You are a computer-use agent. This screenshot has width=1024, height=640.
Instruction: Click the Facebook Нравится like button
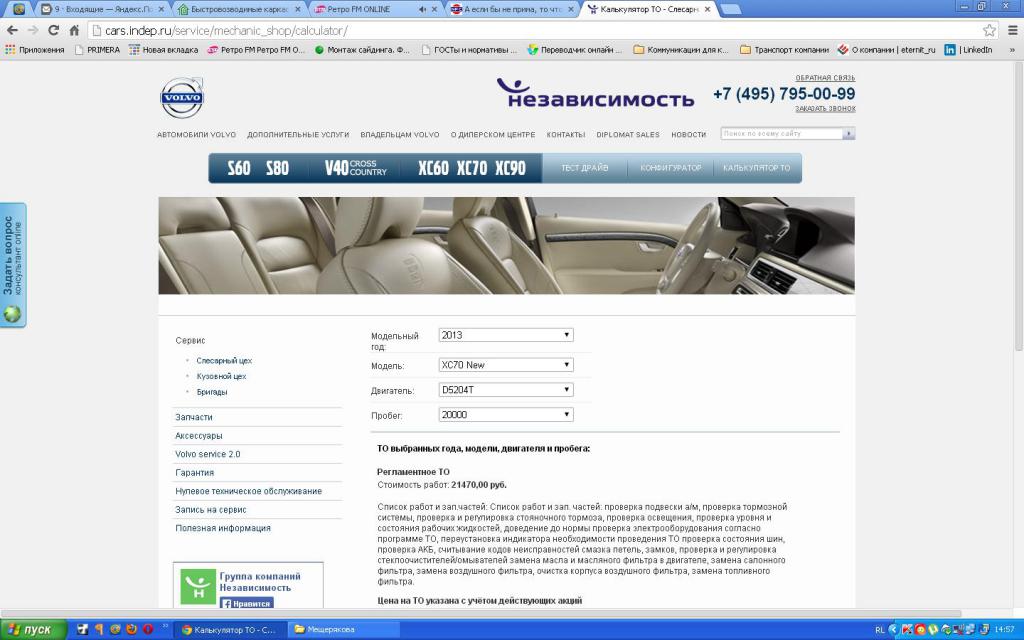pyautogui.click(x=247, y=603)
